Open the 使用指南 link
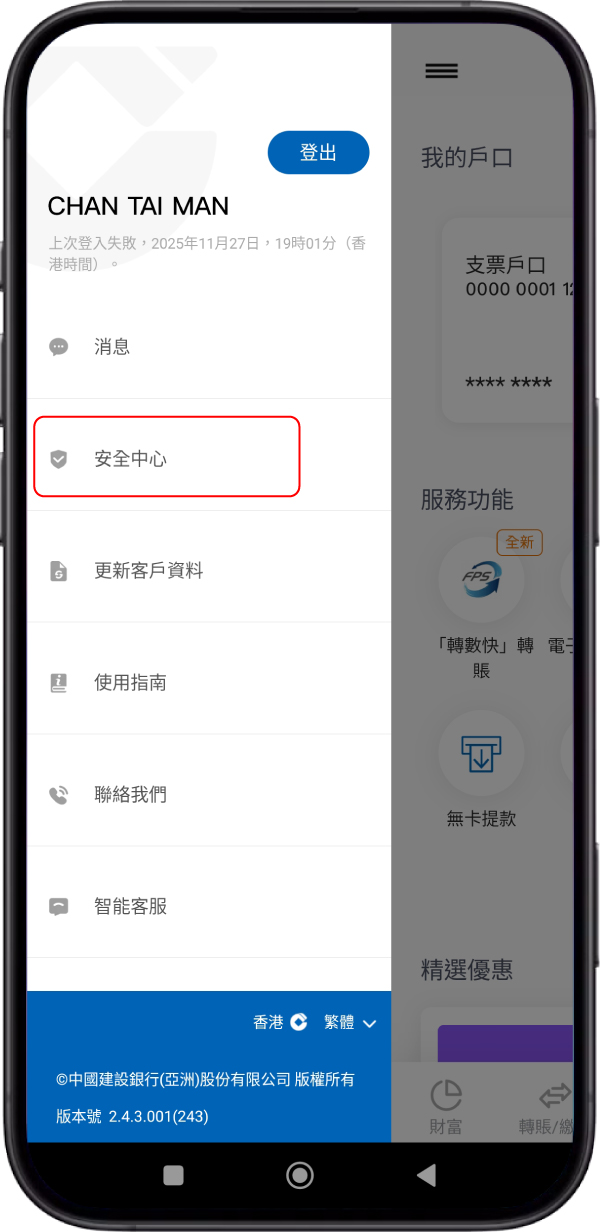 130,683
